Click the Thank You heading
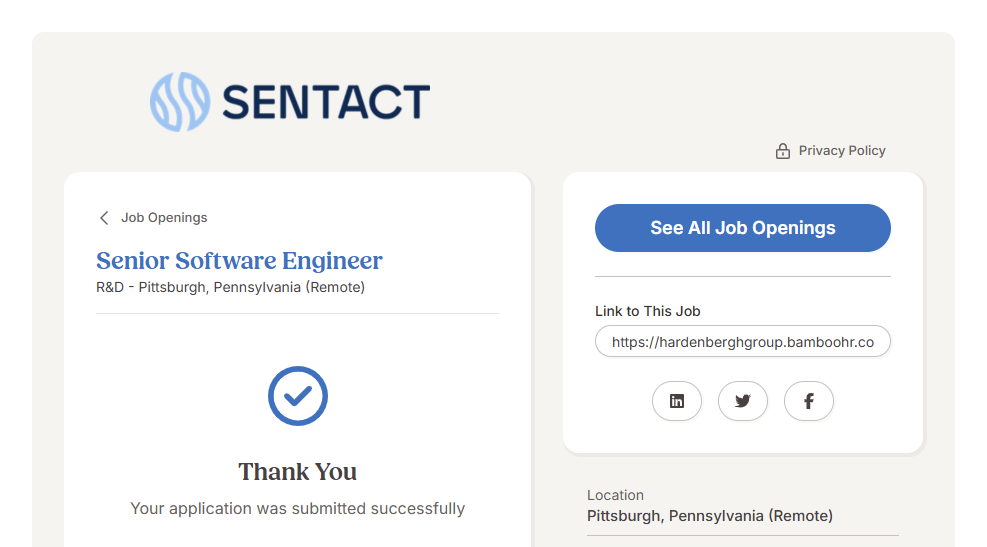 pyautogui.click(x=297, y=472)
